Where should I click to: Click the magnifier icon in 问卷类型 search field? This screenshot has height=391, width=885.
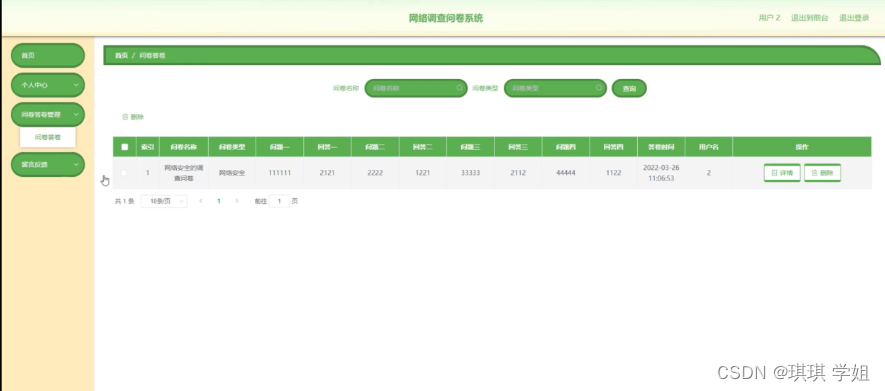coord(599,88)
